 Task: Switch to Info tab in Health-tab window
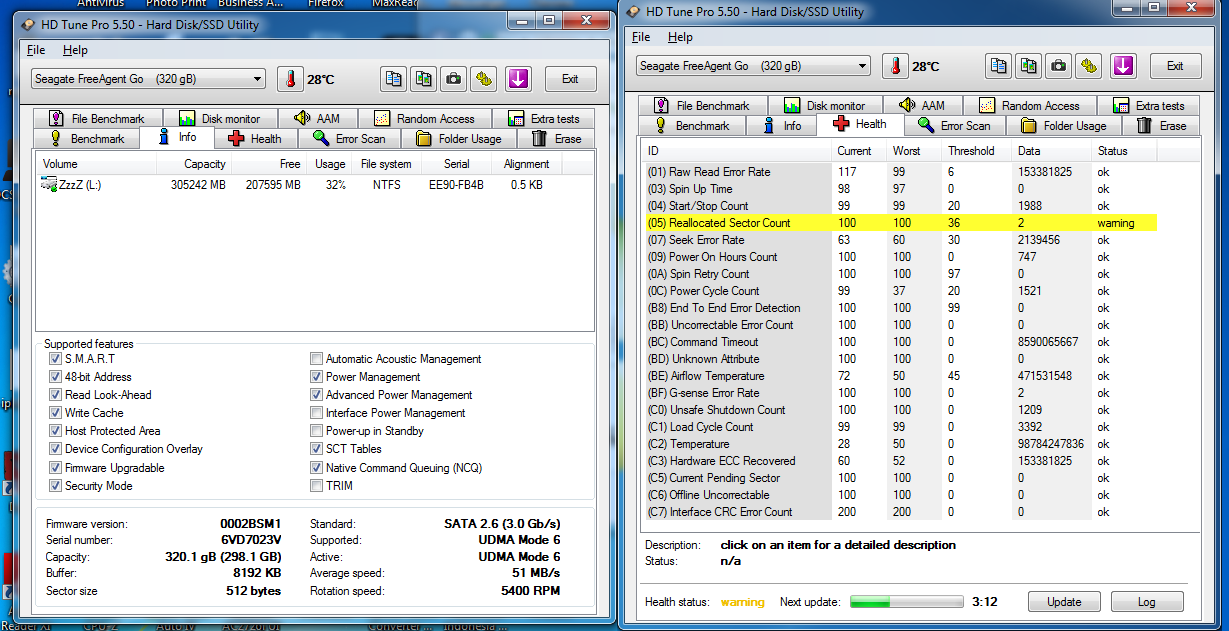781,126
